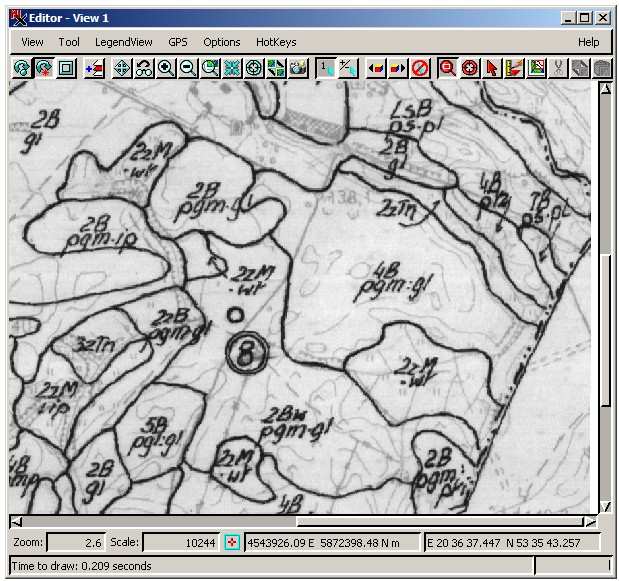Toggle the pressed redraw icon with red mark
619x581 pixels.
[x=43, y=68]
